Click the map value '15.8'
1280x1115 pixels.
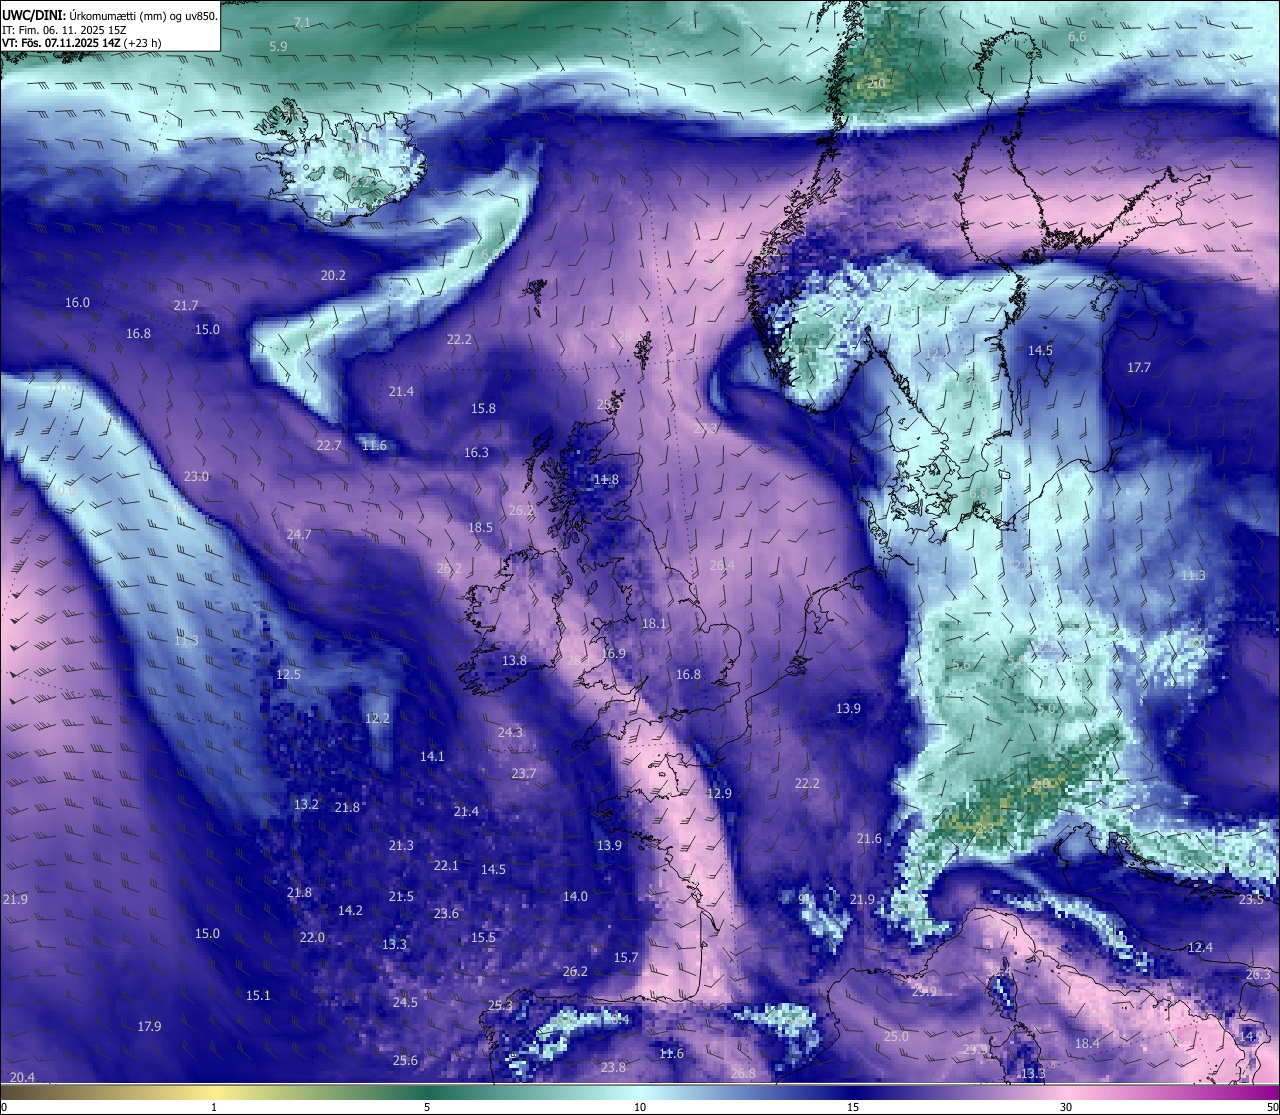[483, 408]
